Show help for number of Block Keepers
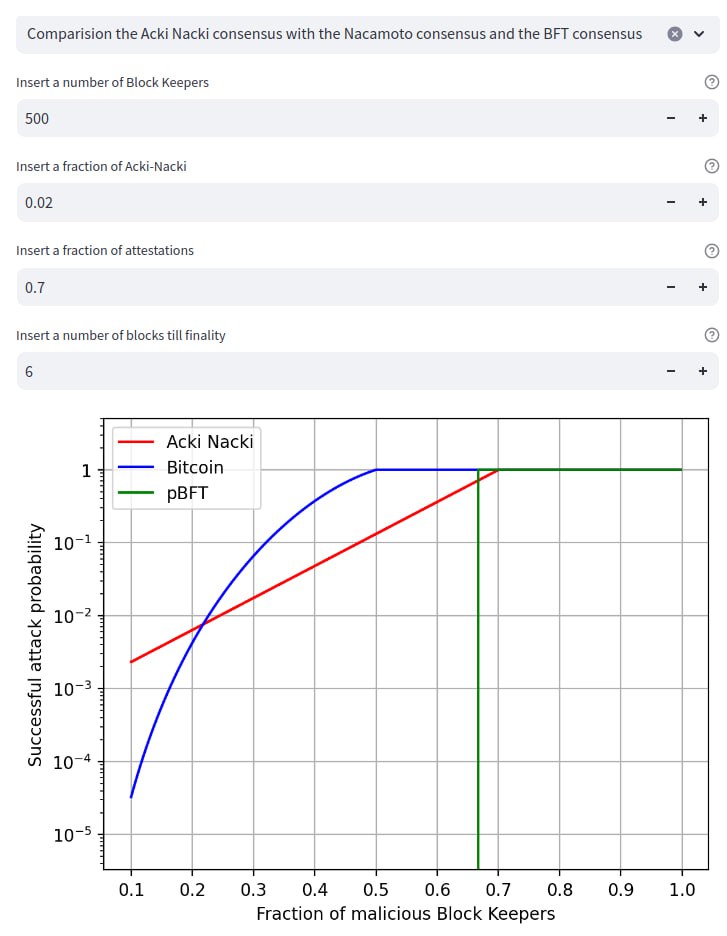This screenshot has height=936, width=727. tap(711, 82)
